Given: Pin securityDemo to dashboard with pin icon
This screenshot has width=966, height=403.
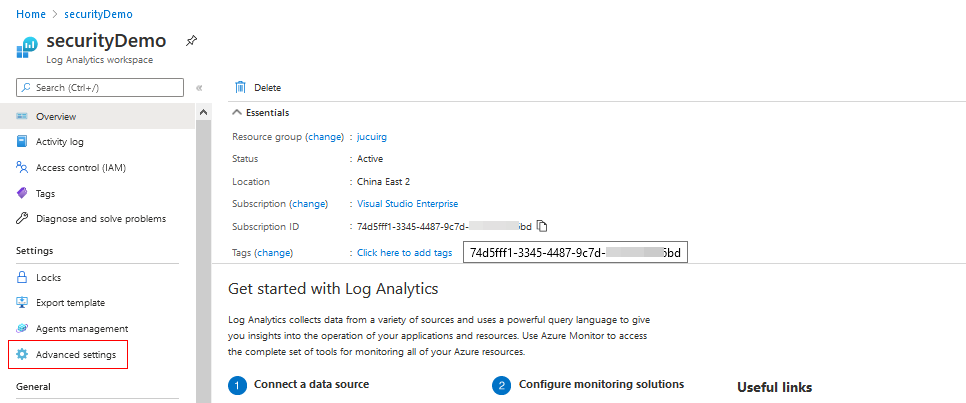Looking at the screenshot, I should click(x=192, y=41).
